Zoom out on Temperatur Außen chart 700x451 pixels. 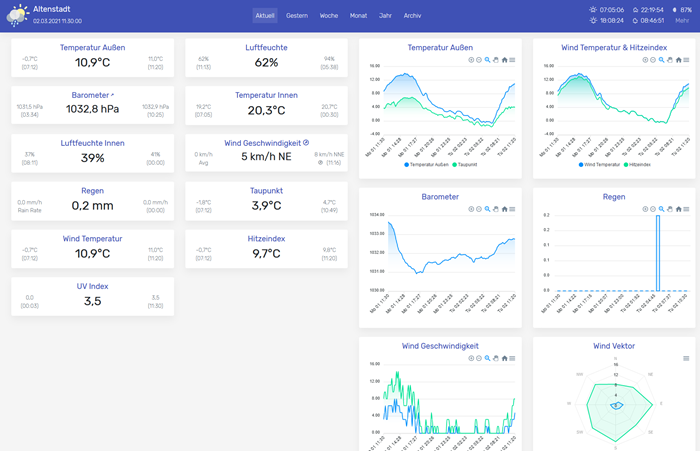(479, 60)
